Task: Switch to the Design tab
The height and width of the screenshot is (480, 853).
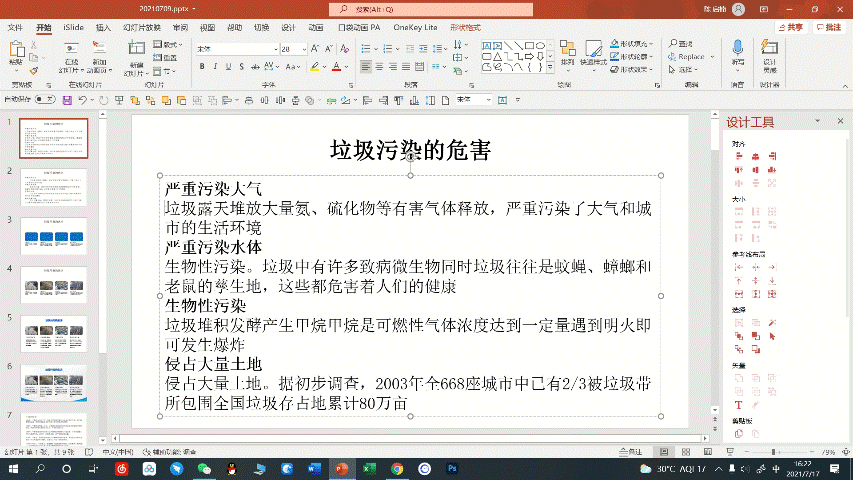Action: (x=288, y=27)
